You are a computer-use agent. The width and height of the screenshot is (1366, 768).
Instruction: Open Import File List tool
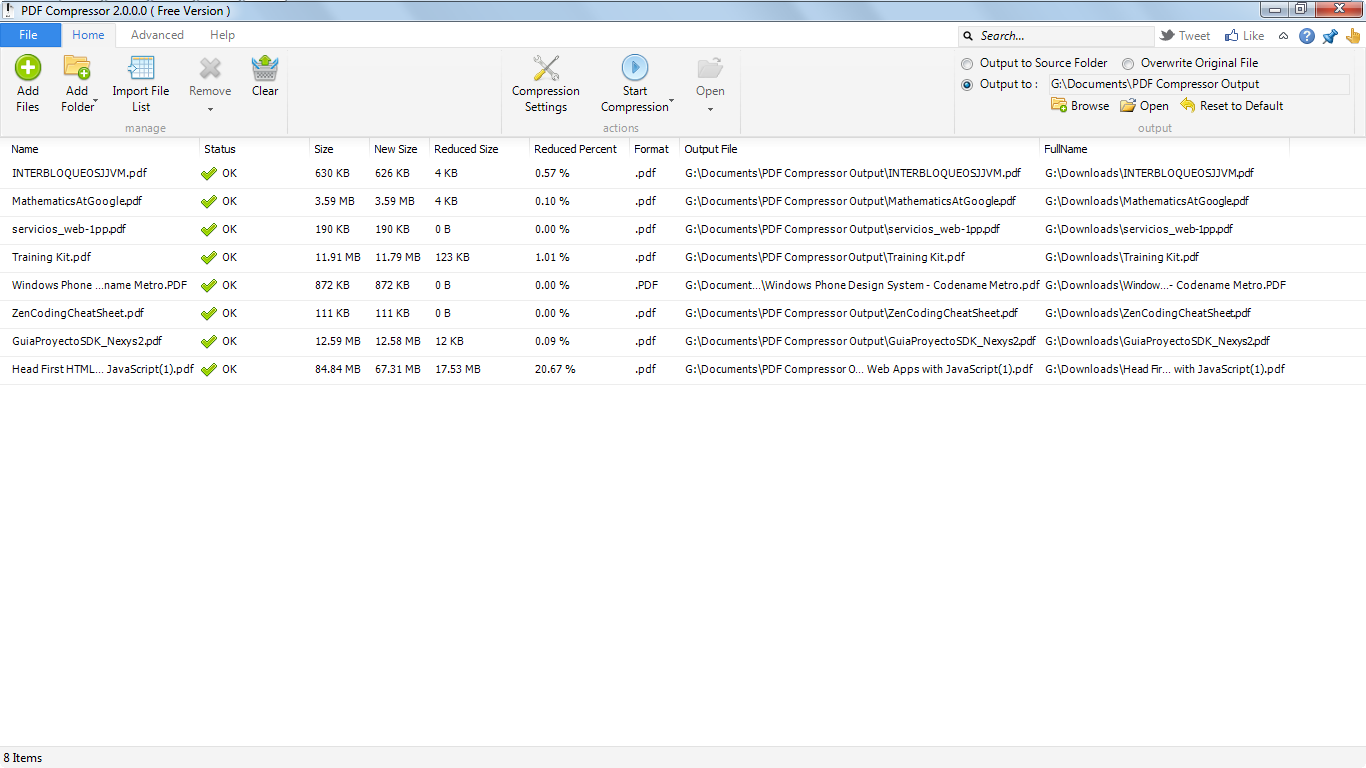(x=141, y=68)
